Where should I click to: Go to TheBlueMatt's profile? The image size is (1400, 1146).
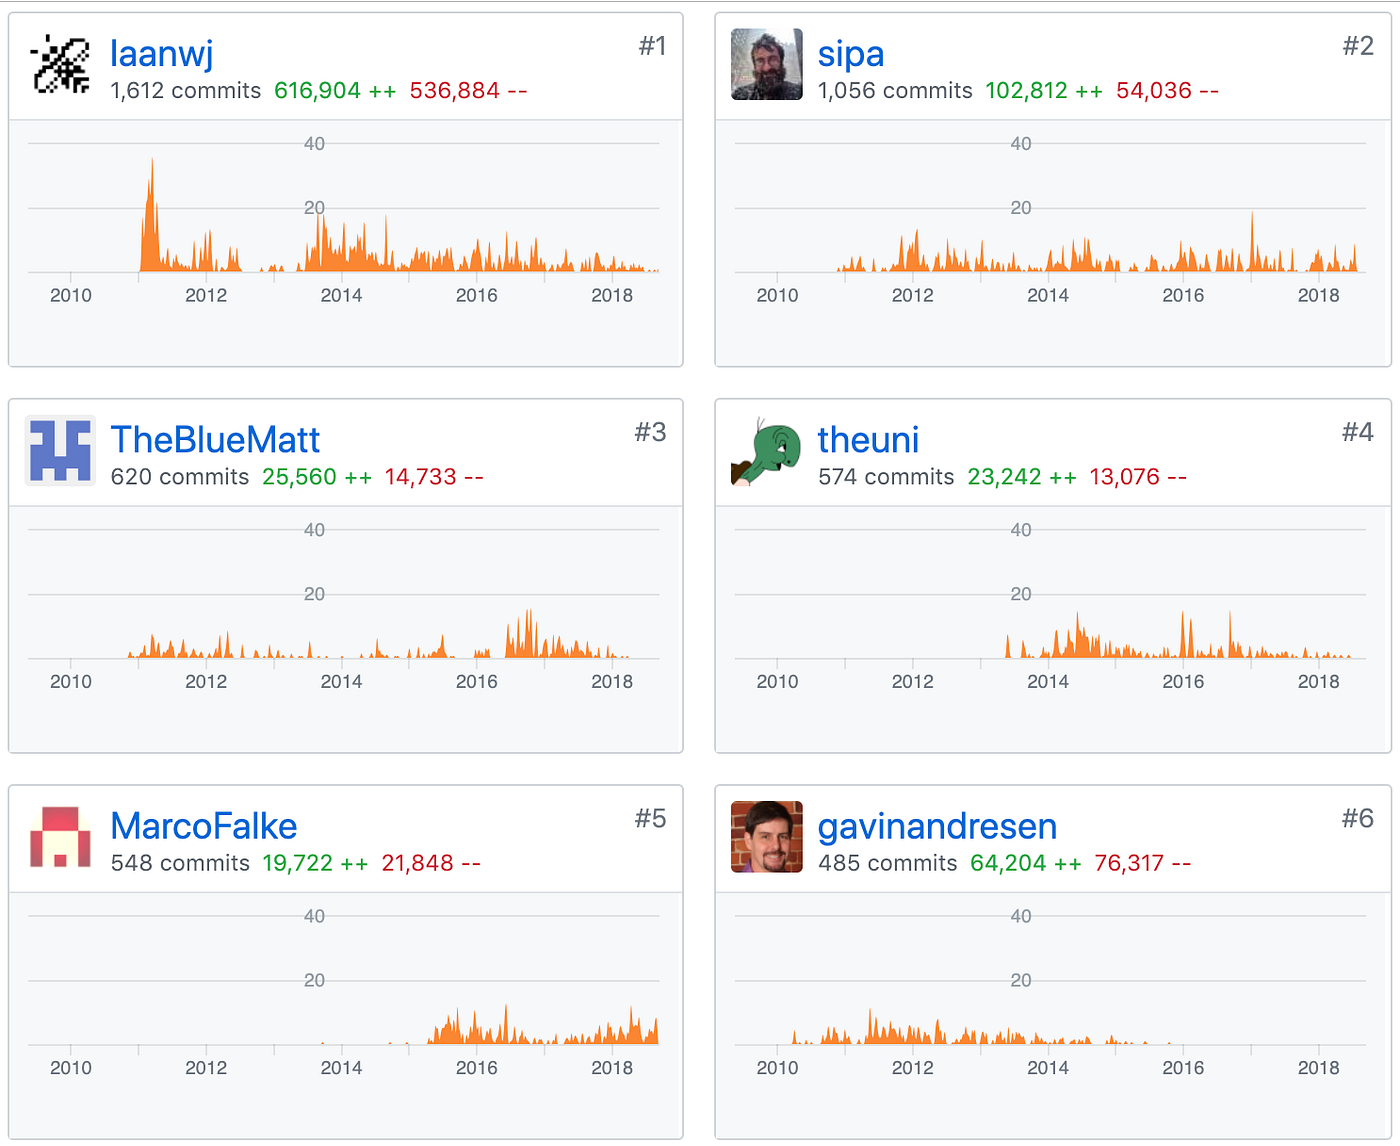[215, 439]
